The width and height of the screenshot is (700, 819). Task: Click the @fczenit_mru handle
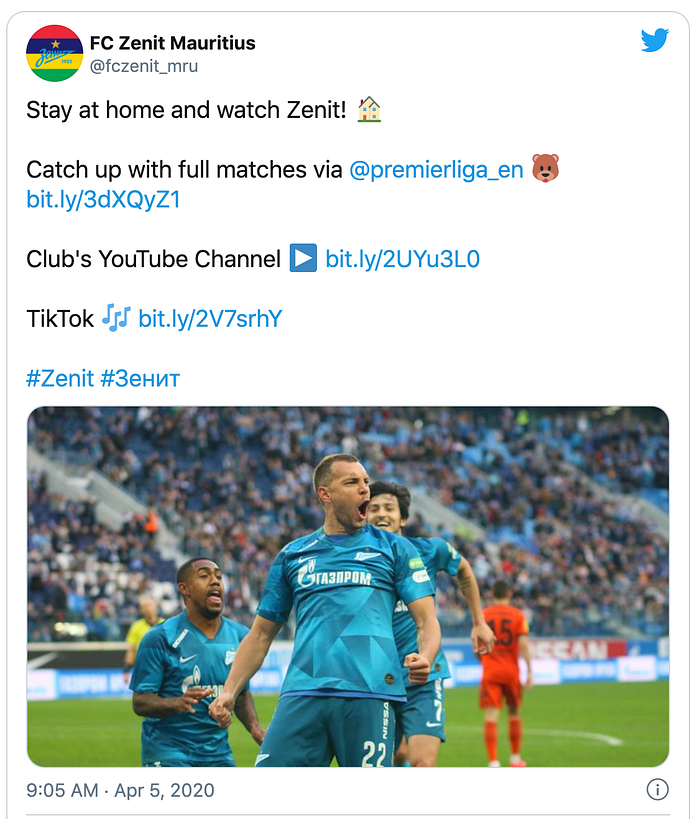[144, 66]
